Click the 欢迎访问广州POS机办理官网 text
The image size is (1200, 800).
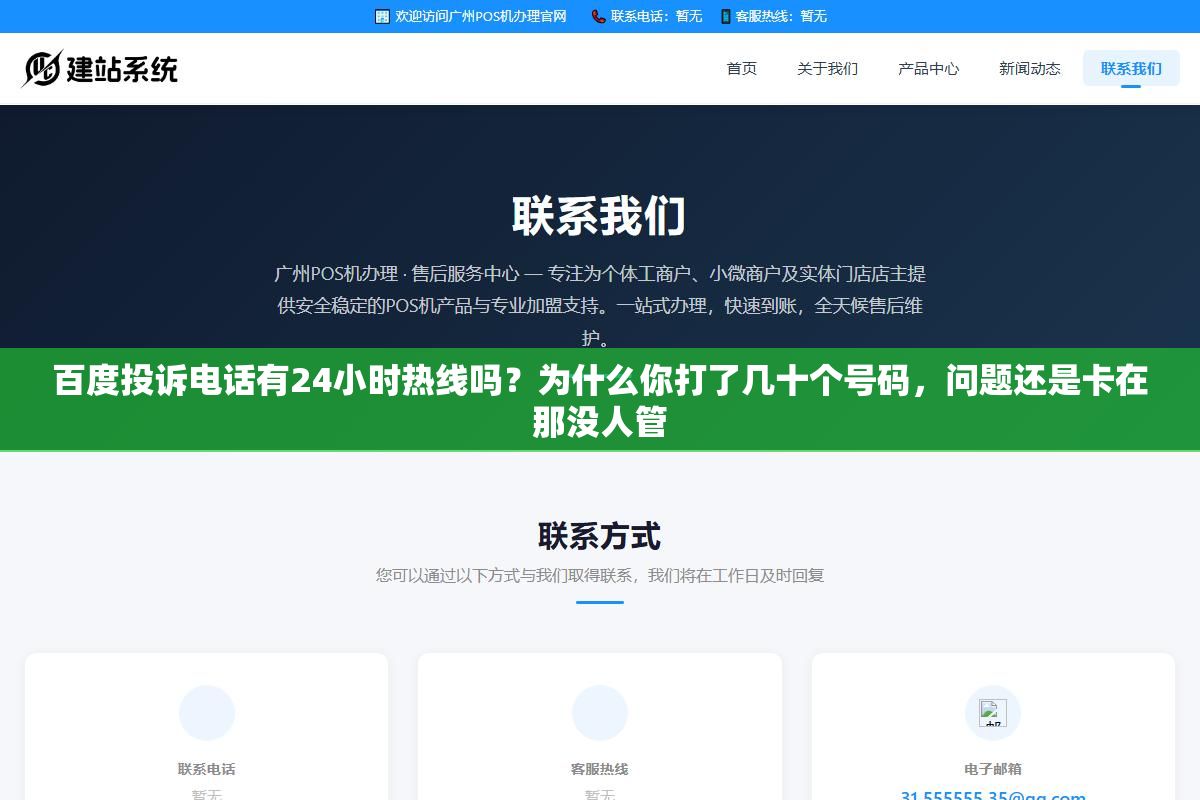point(481,16)
